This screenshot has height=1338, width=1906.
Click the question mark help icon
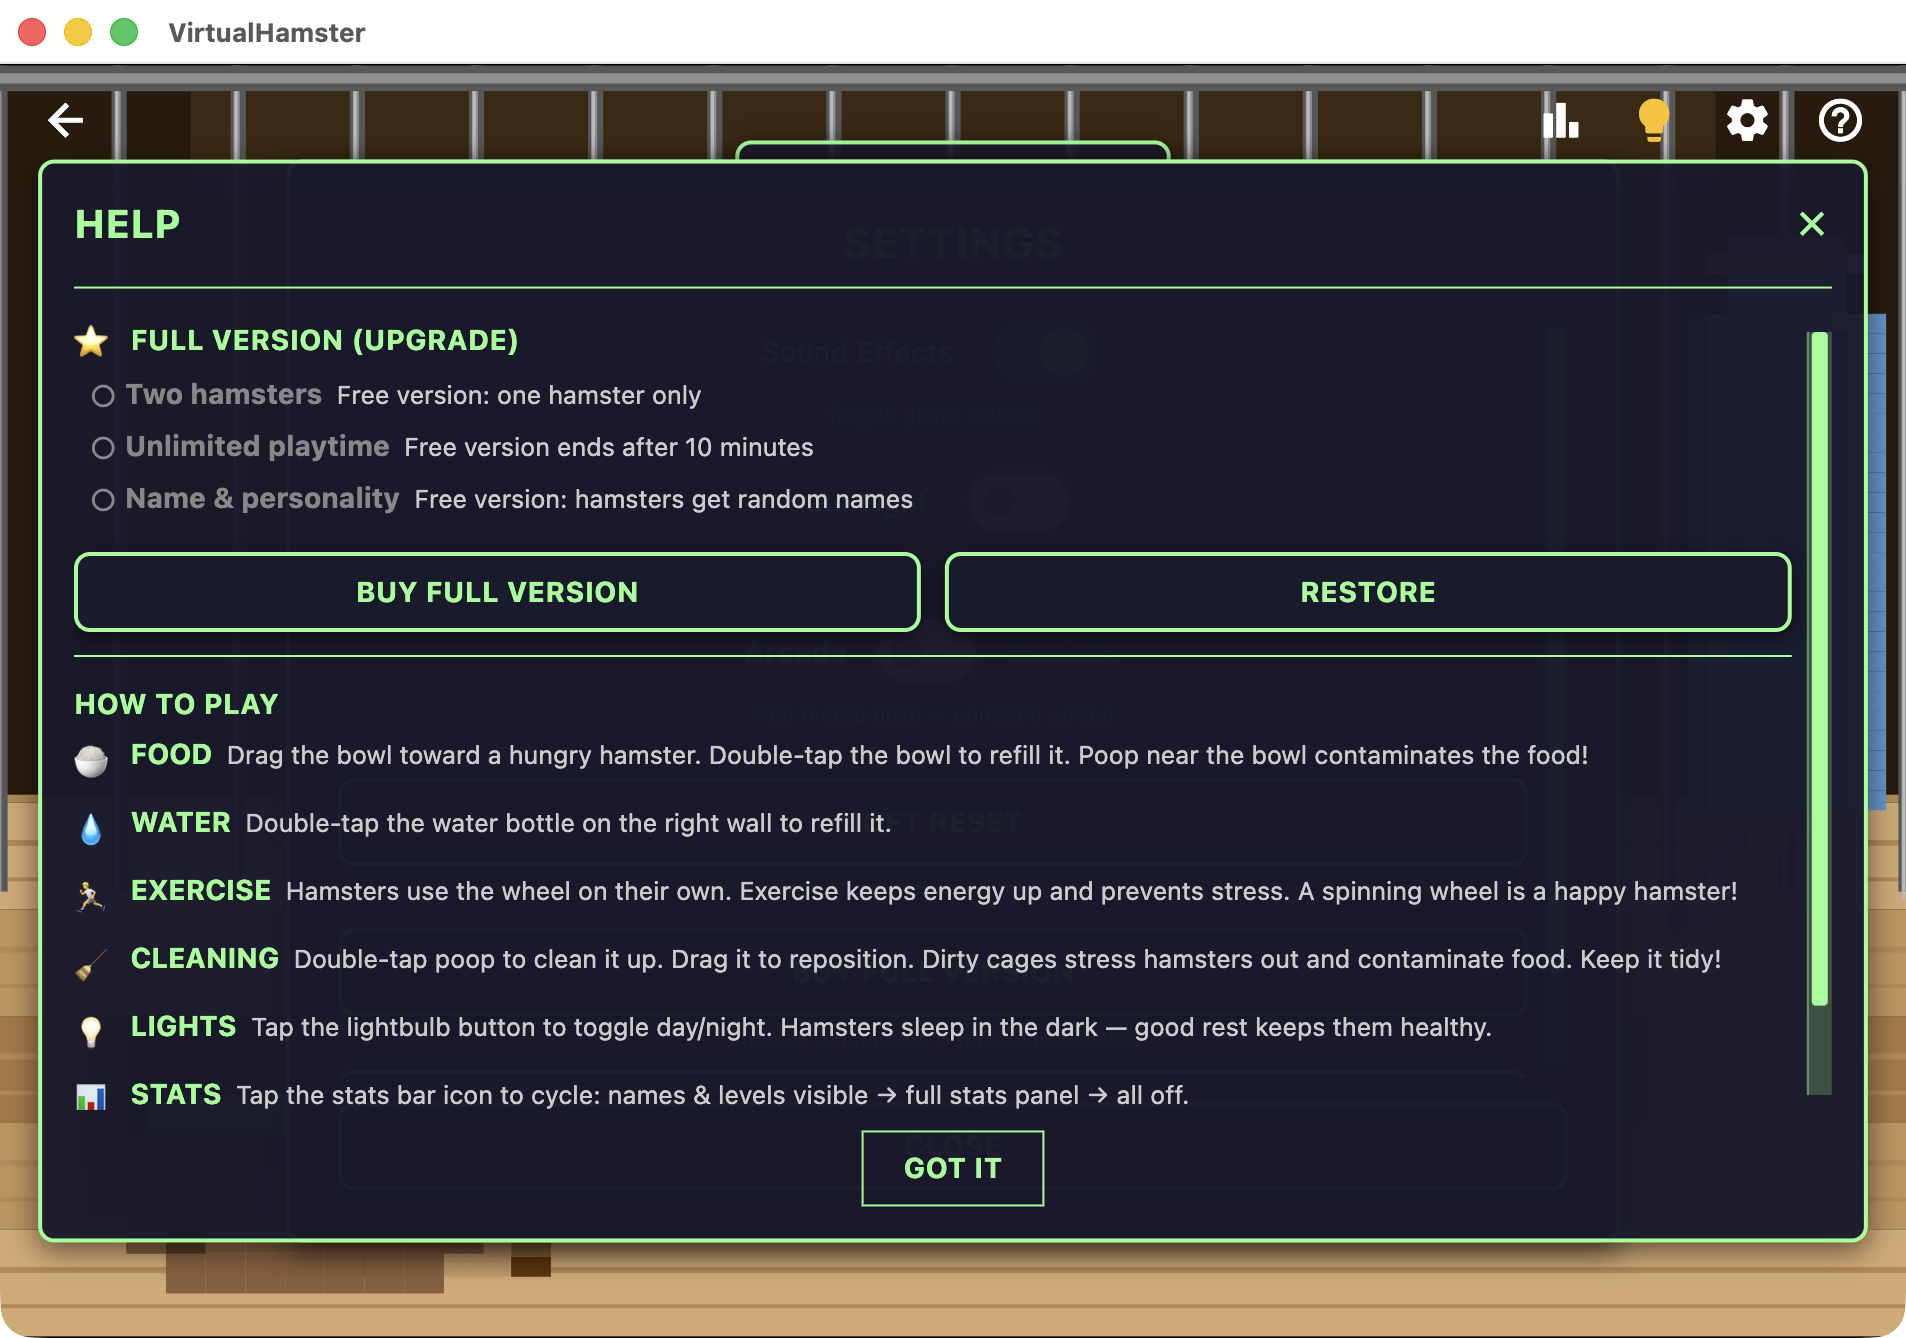click(1840, 120)
